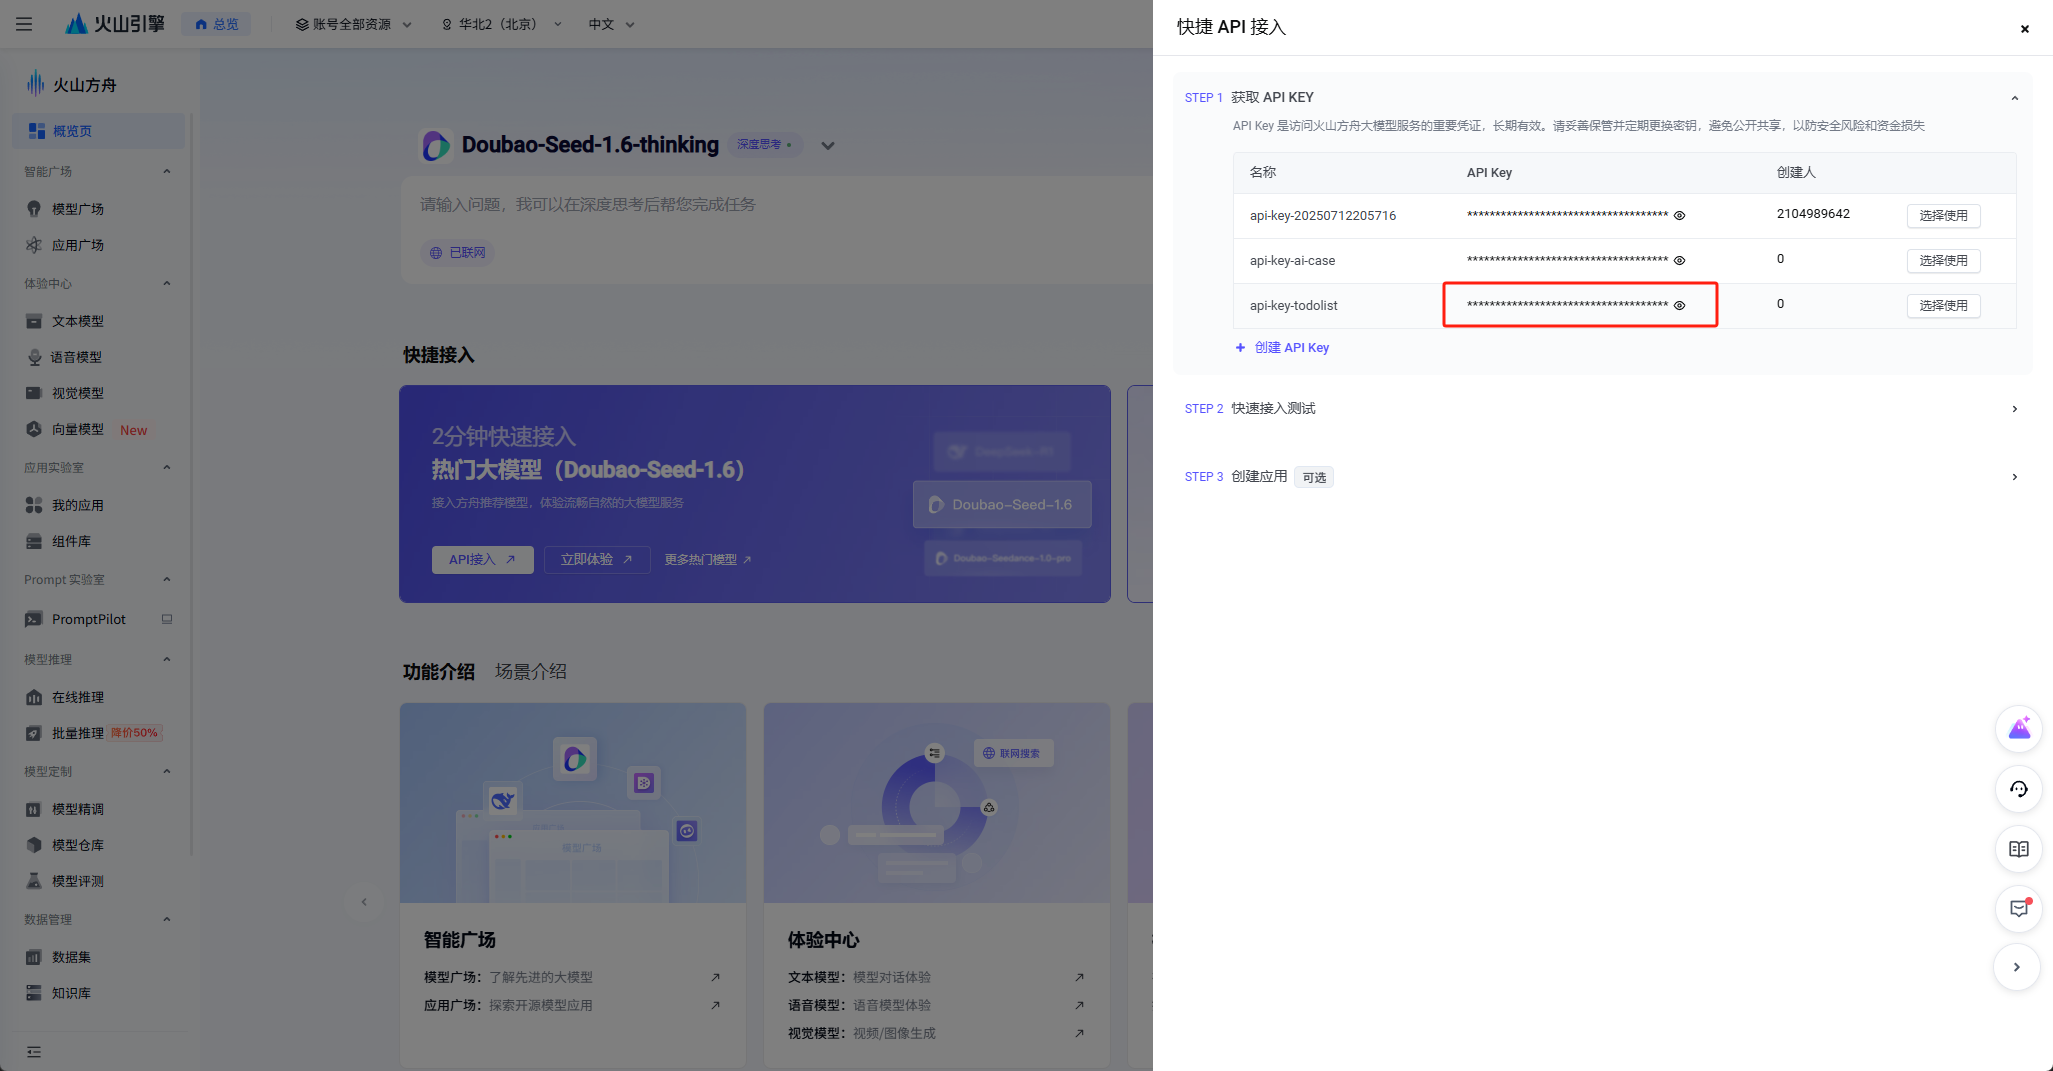Click the carousel previous arrow

(x=364, y=902)
